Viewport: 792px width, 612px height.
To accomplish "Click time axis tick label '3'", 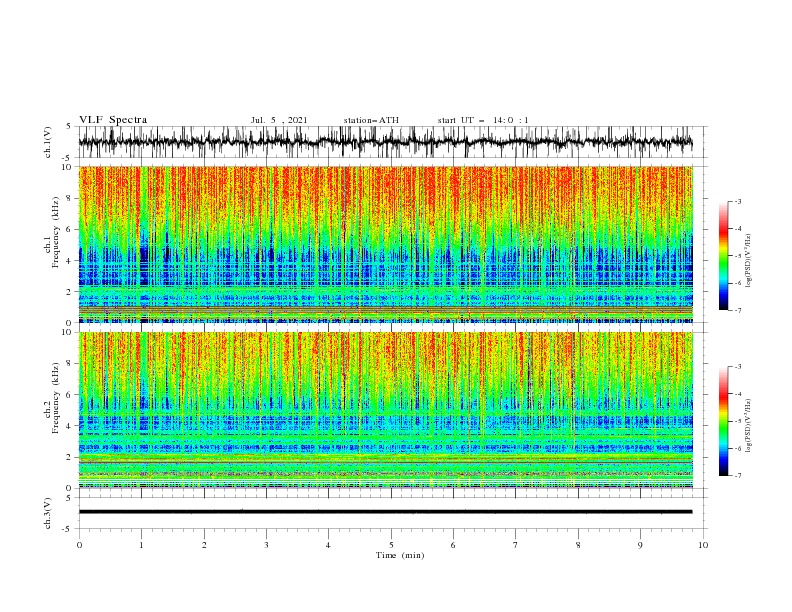I will [x=266, y=545].
